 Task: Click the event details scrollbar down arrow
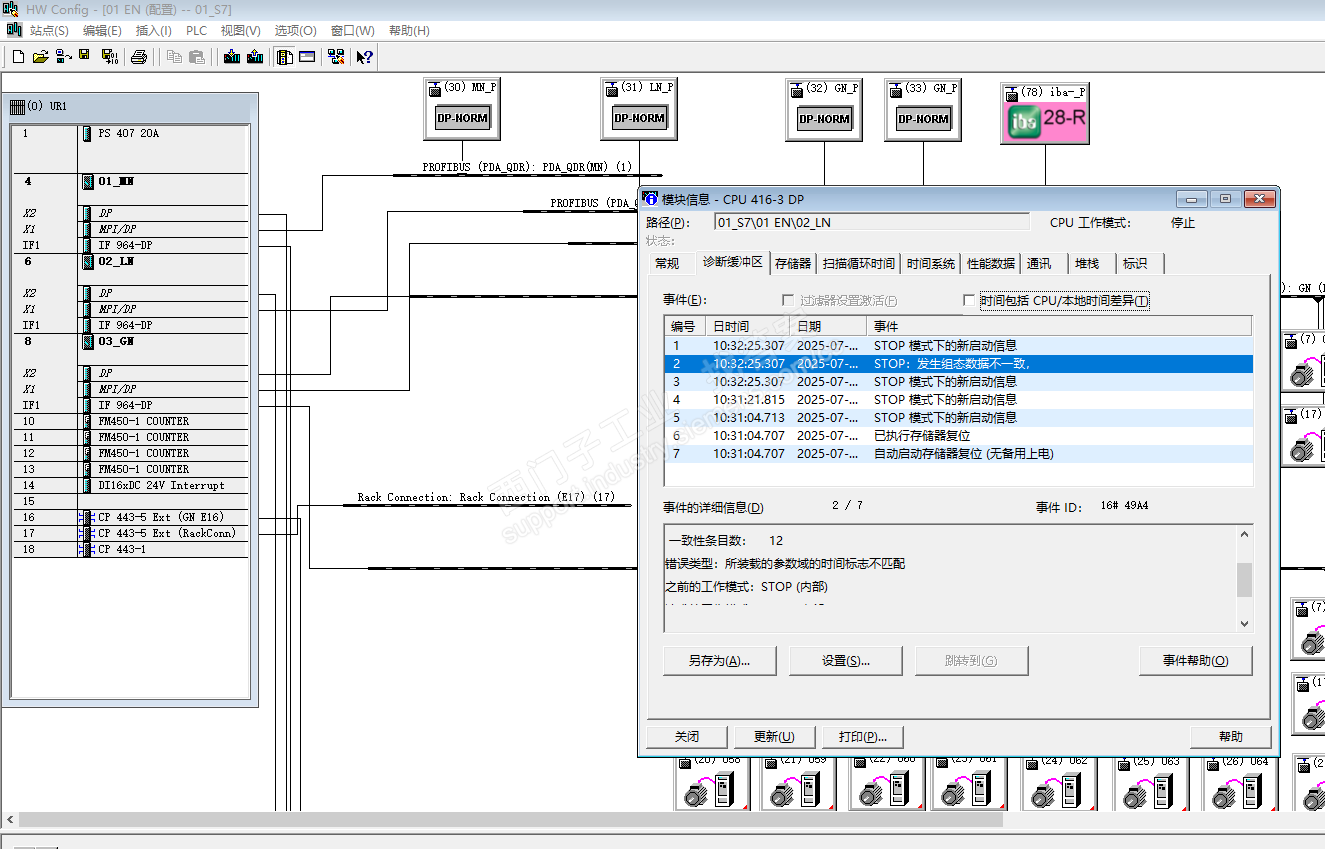[1244, 623]
